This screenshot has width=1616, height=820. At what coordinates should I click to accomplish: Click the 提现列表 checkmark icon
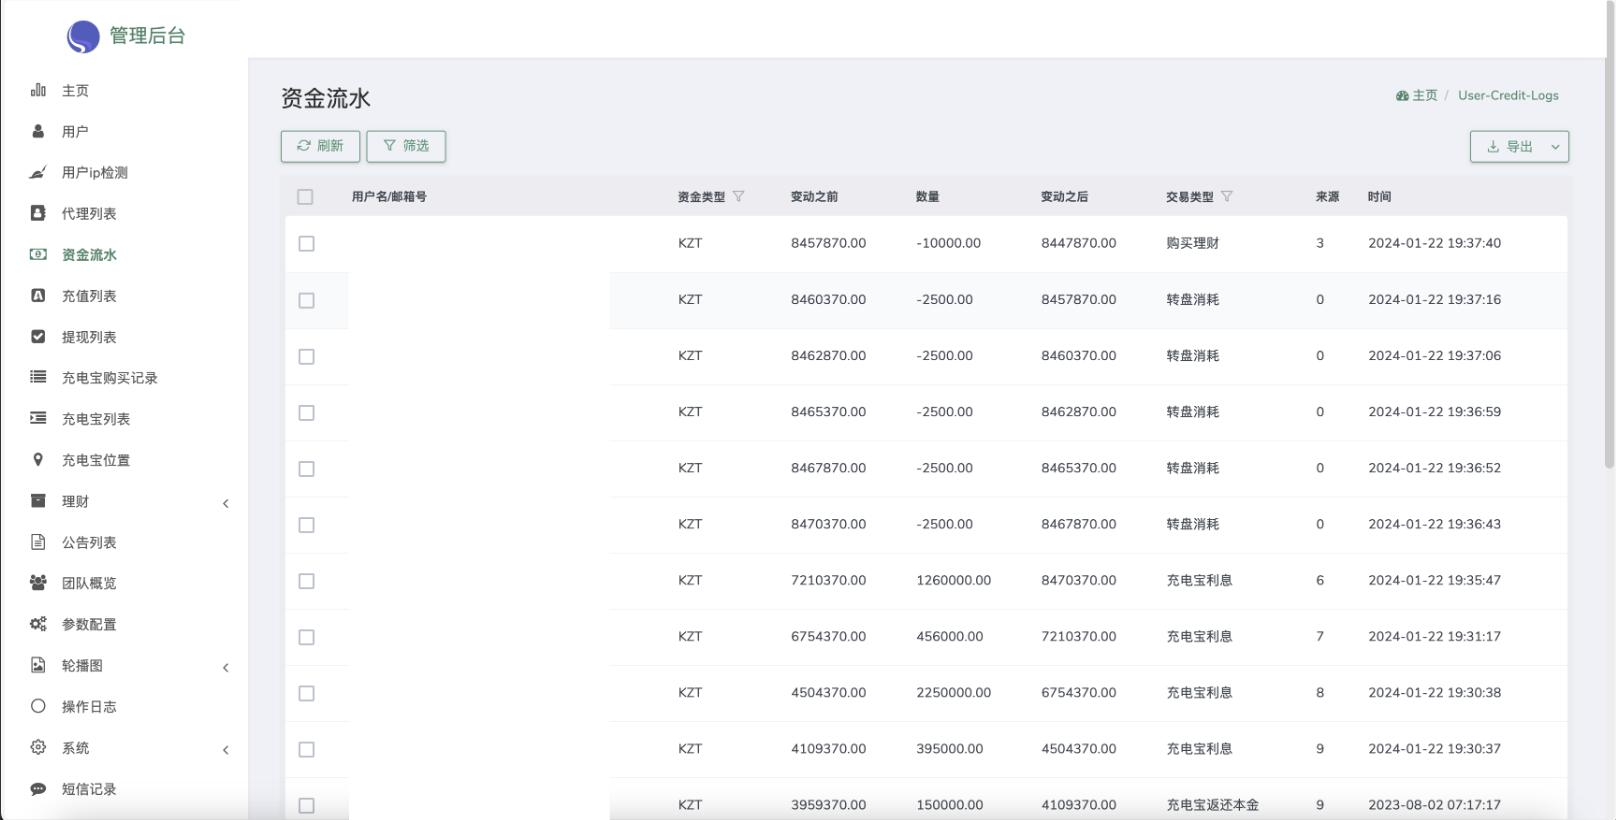(38, 337)
